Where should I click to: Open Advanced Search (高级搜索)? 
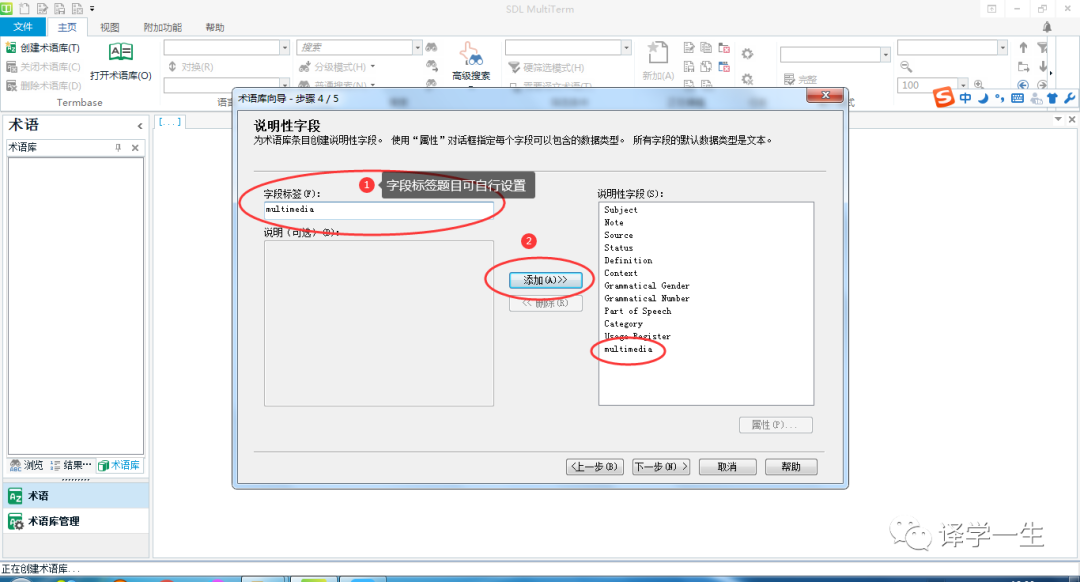pyautogui.click(x=471, y=61)
